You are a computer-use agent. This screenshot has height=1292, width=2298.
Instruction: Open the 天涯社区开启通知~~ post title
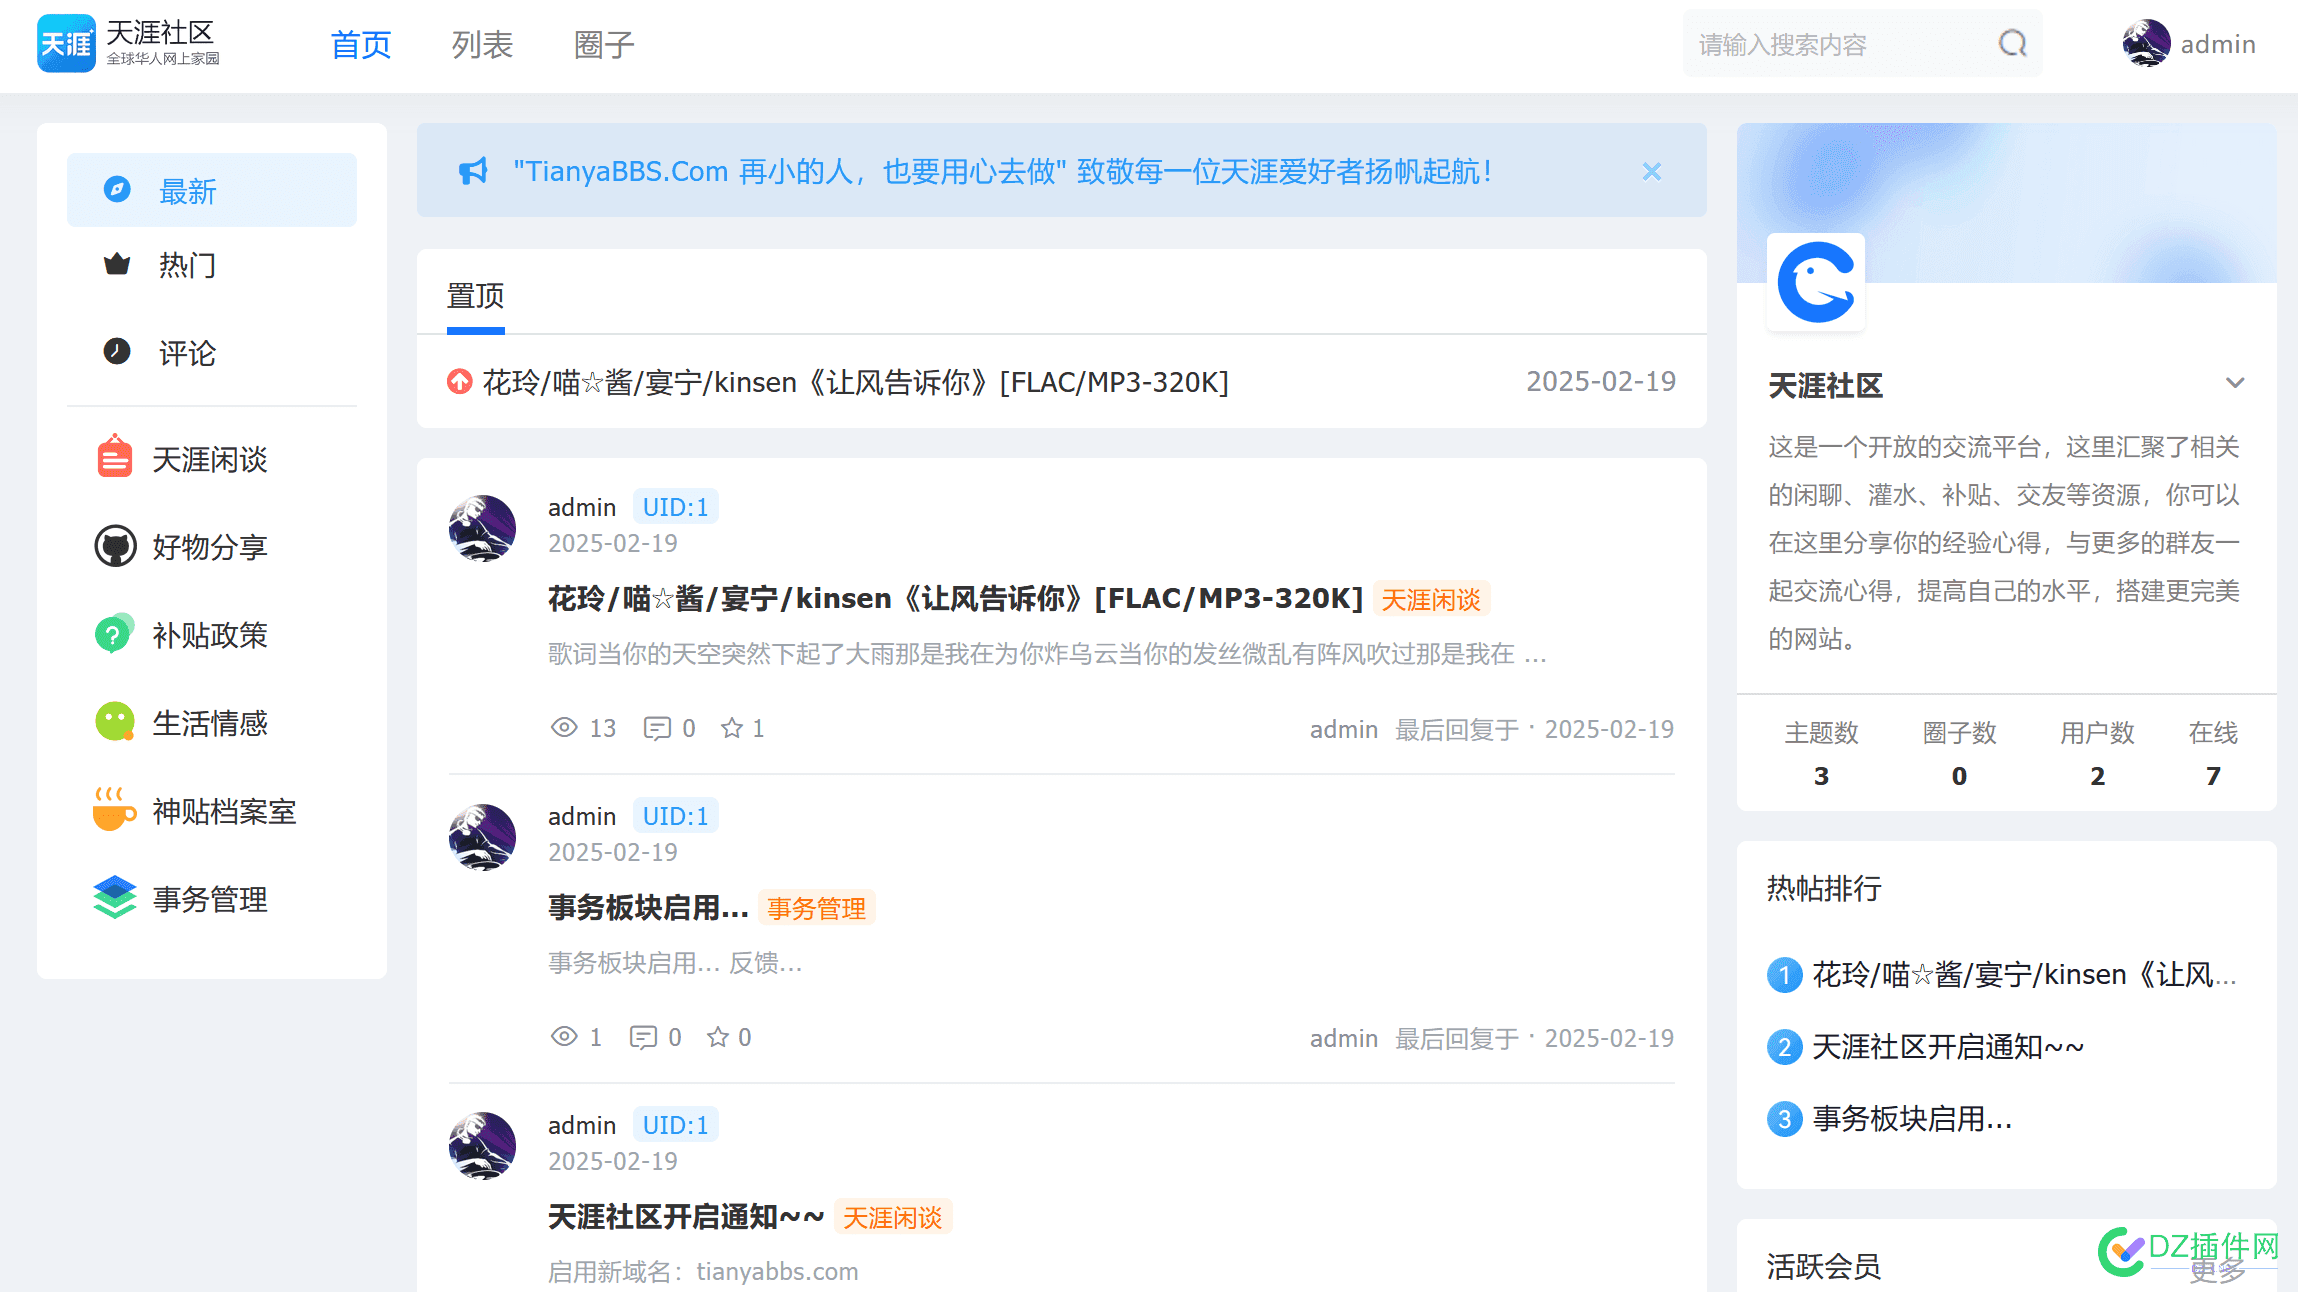tap(686, 1216)
